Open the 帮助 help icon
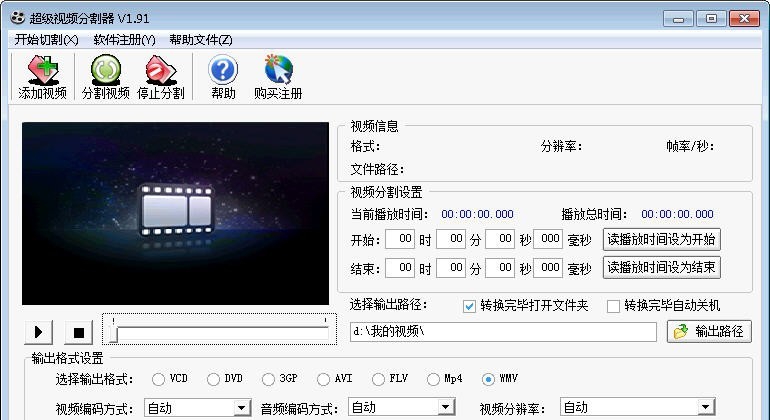The width and height of the screenshot is (770, 420). pyautogui.click(x=223, y=77)
